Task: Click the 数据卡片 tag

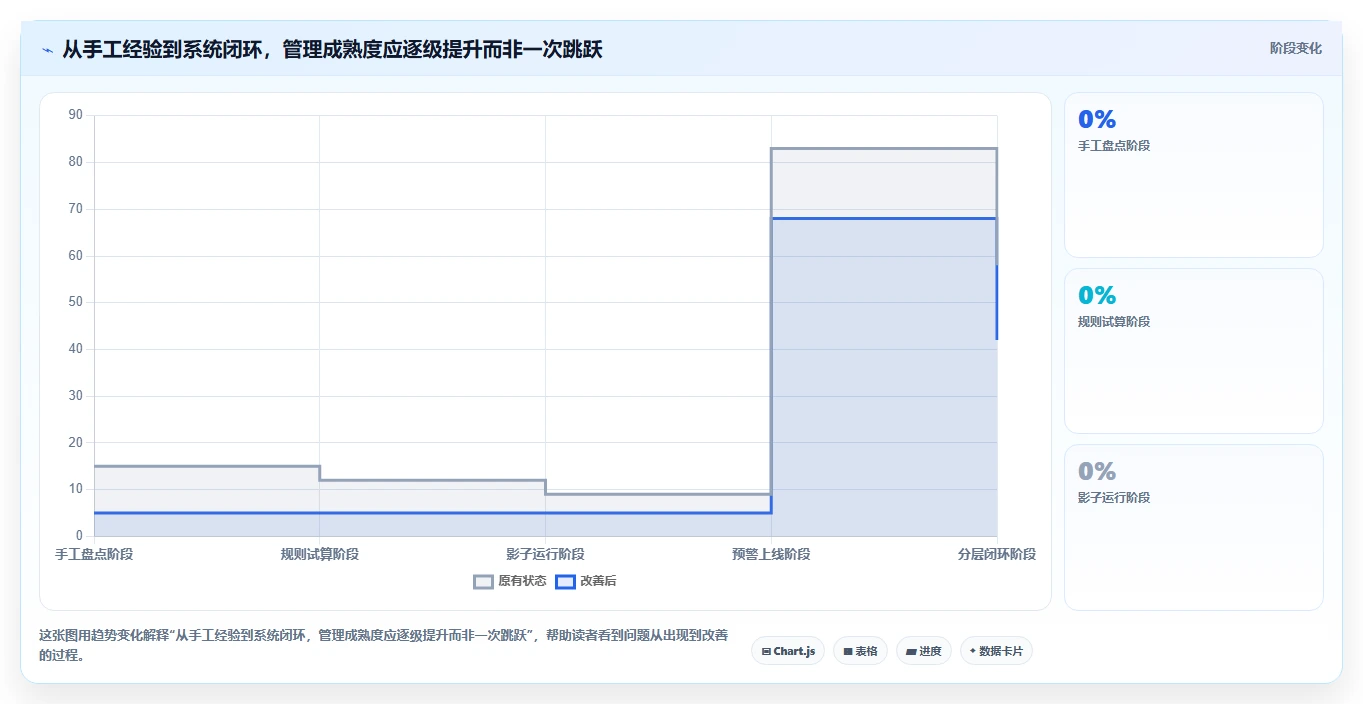Action: pyautogui.click(x=996, y=651)
